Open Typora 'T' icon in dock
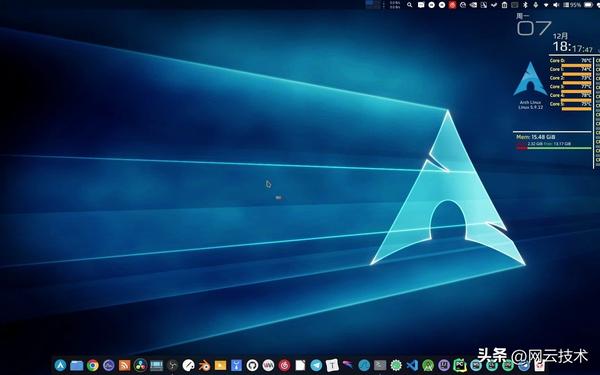The width and height of the screenshot is (600, 375). pyautogui.click(x=332, y=365)
